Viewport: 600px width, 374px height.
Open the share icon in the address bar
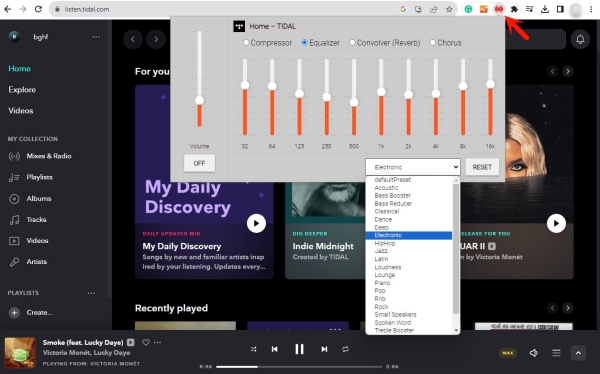434,9
